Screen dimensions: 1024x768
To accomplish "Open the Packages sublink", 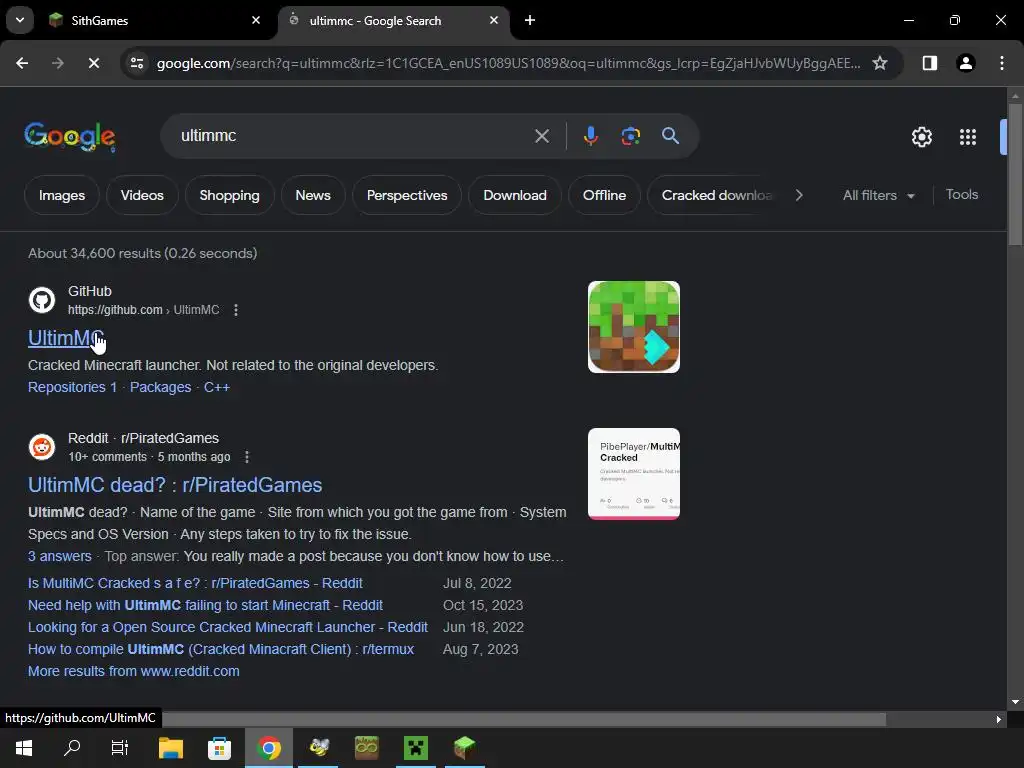I will (160, 387).
